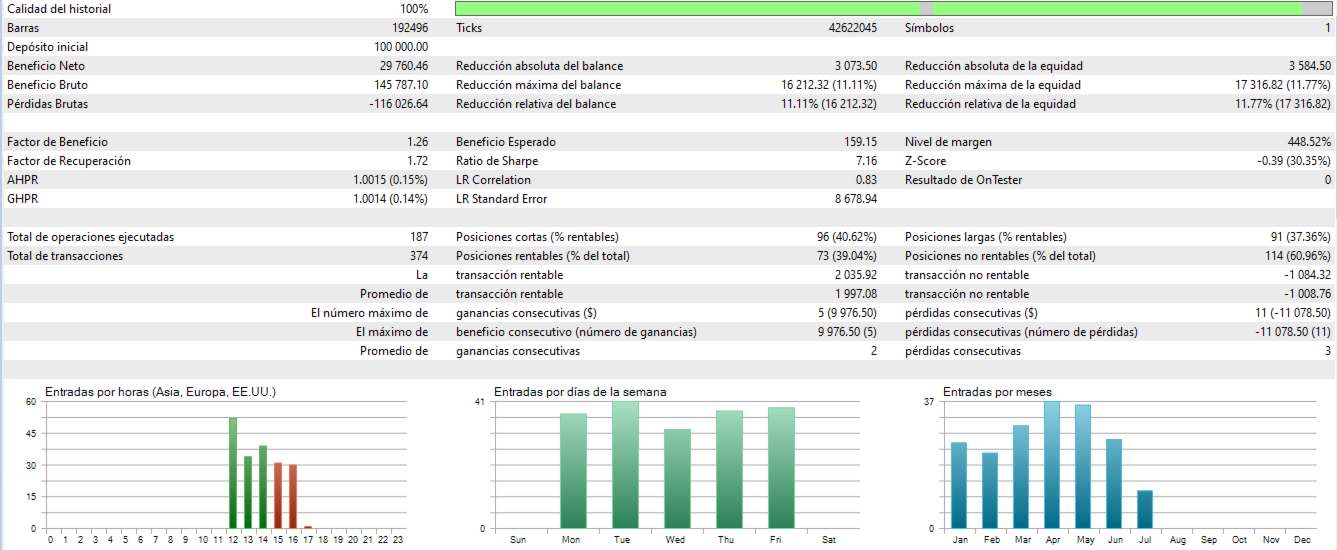Click the largest profit value 2 035.92

856,275
